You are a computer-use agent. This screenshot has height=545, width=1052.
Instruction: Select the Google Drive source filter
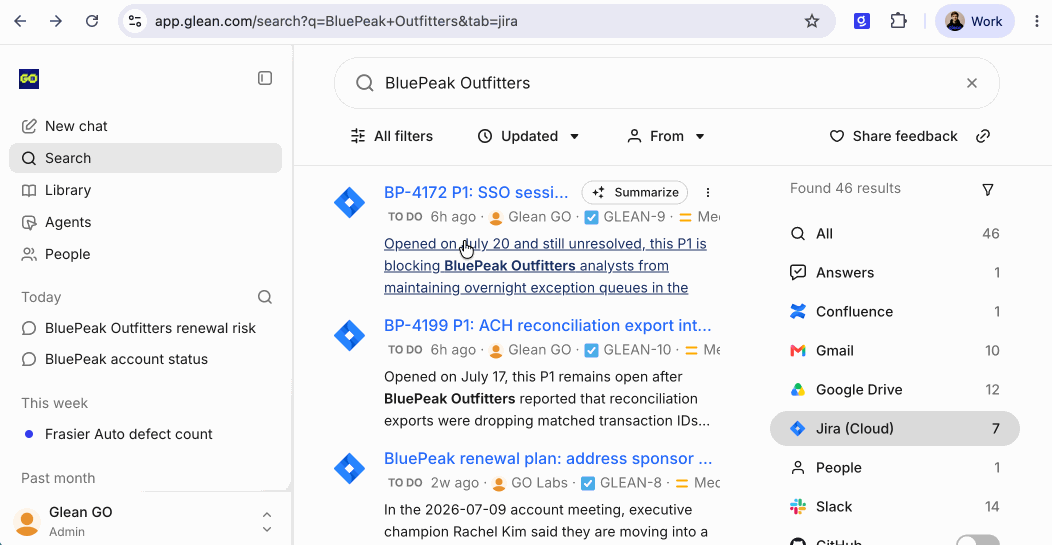coord(894,389)
